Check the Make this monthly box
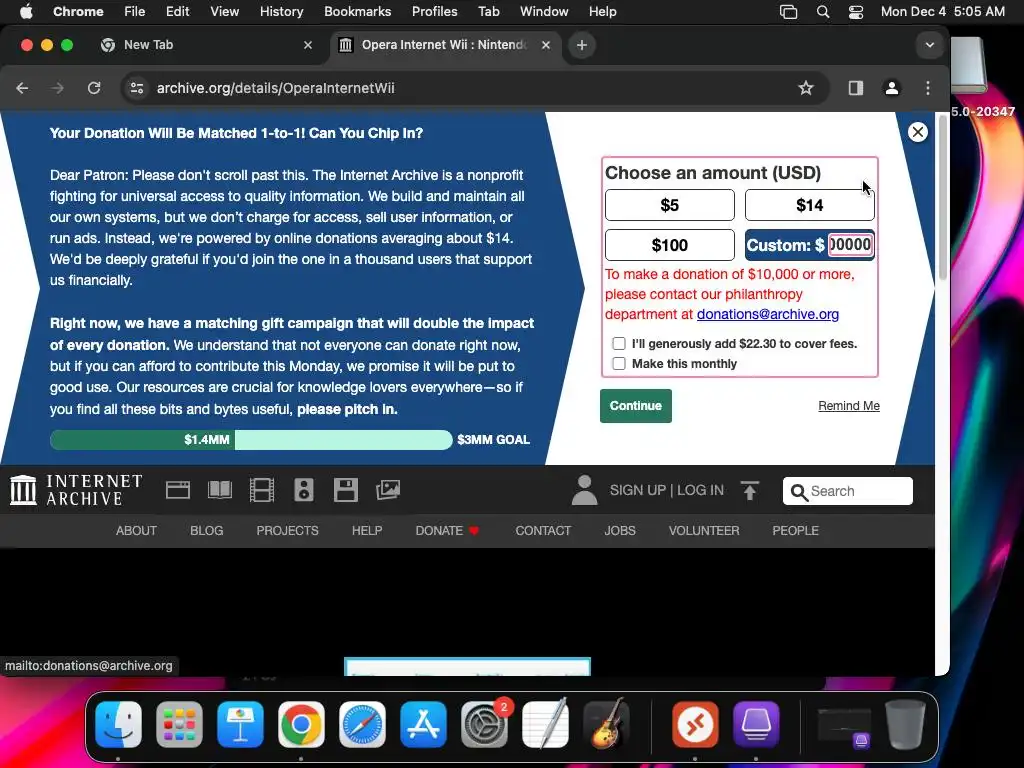The height and width of the screenshot is (768, 1024). tap(619, 364)
